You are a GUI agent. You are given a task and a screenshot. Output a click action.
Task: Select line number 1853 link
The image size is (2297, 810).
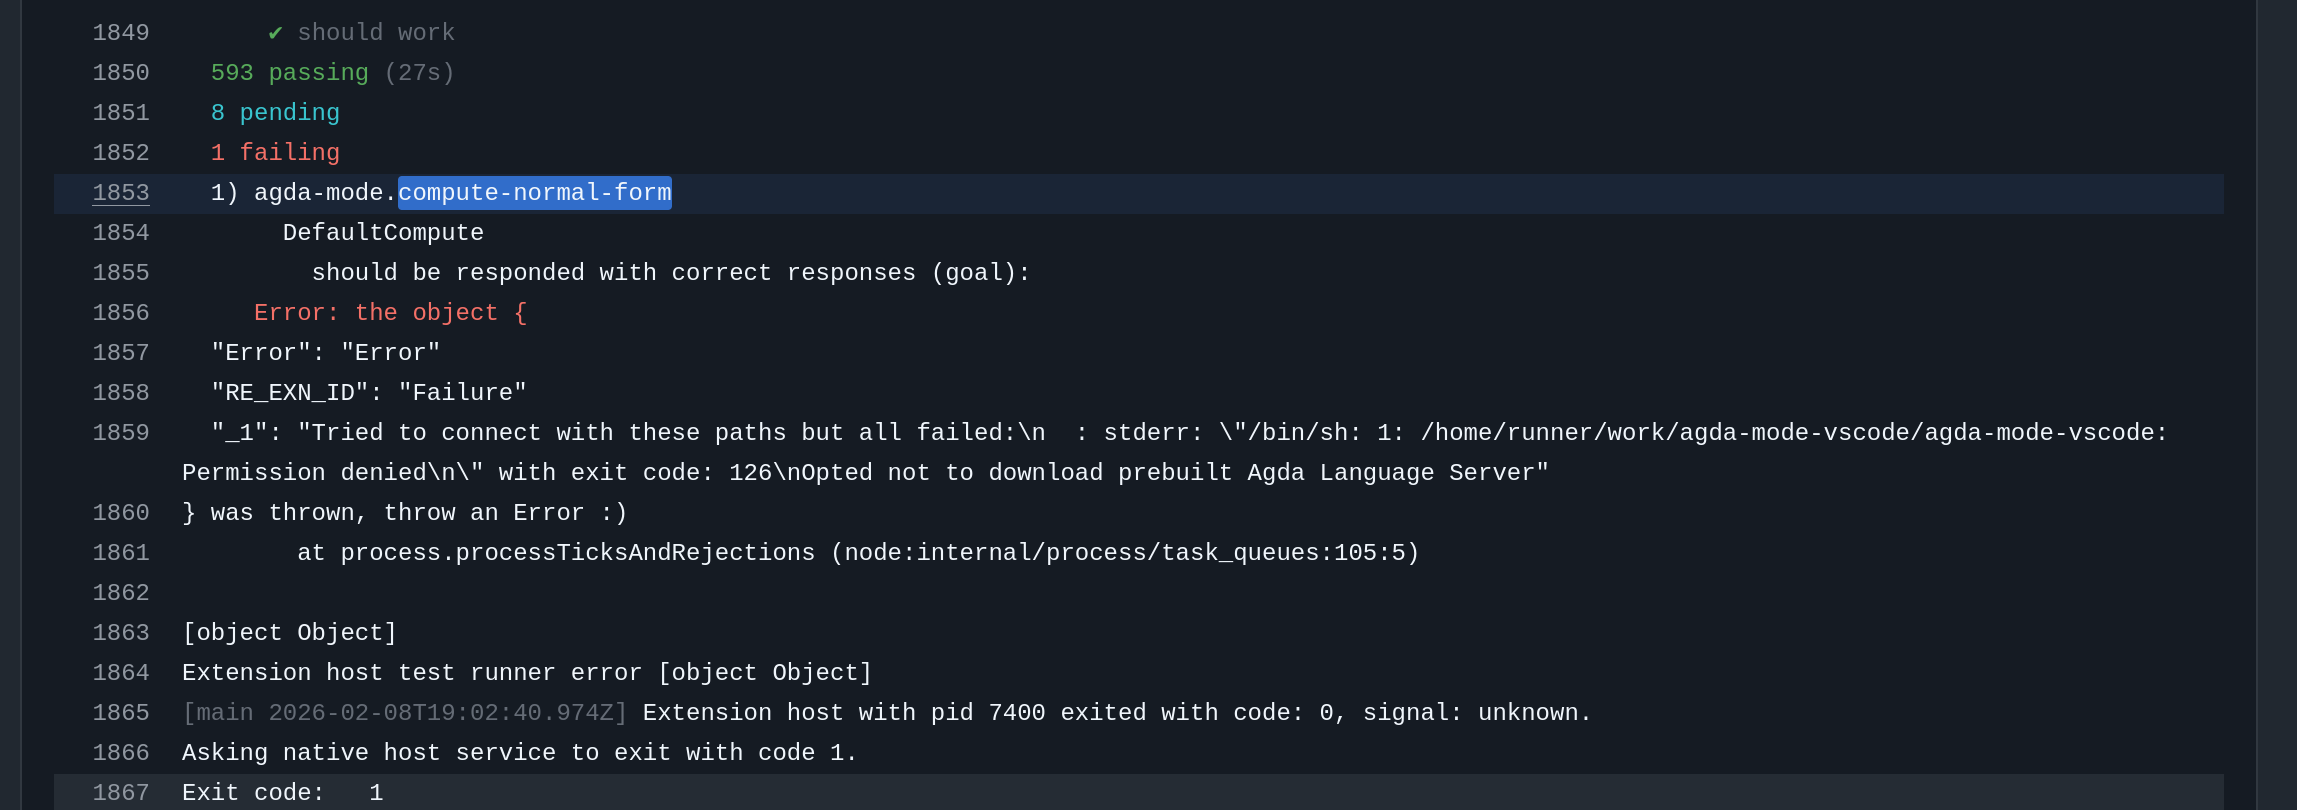pos(121,193)
